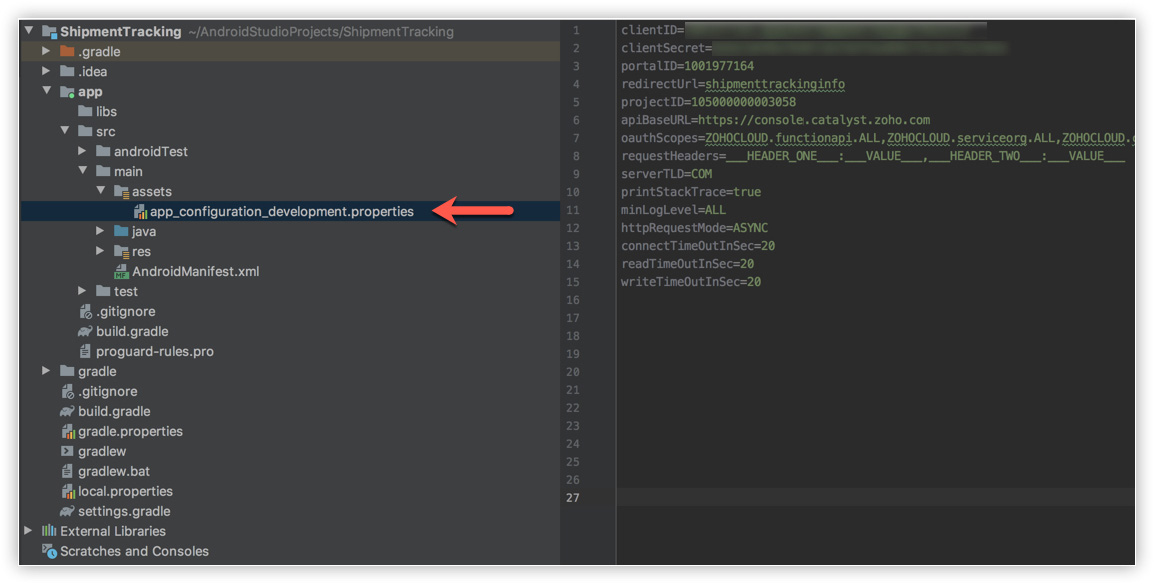Expand the root gradle folder arrow
Image resolution: width=1154 pixels, height=584 pixels.
46,371
